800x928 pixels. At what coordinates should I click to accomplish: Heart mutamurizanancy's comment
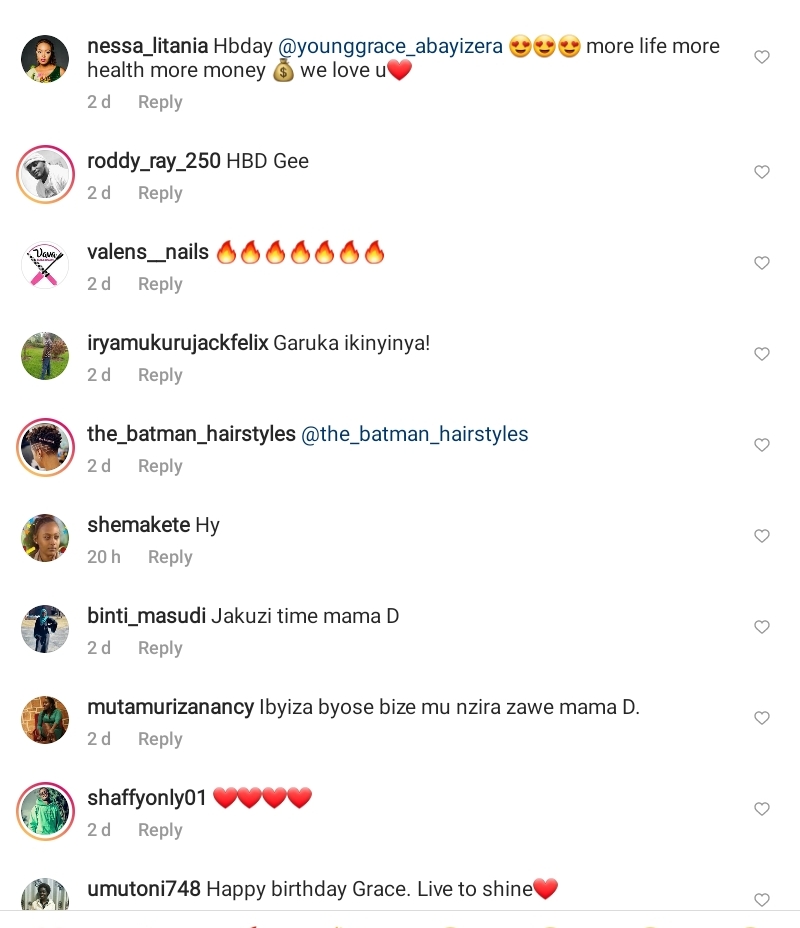coord(762,718)
